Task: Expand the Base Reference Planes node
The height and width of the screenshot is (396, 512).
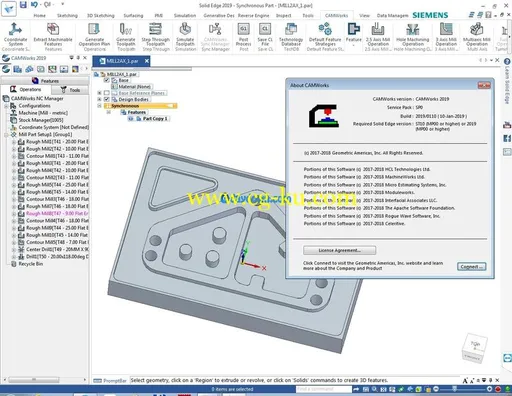Action: [99, 93]
